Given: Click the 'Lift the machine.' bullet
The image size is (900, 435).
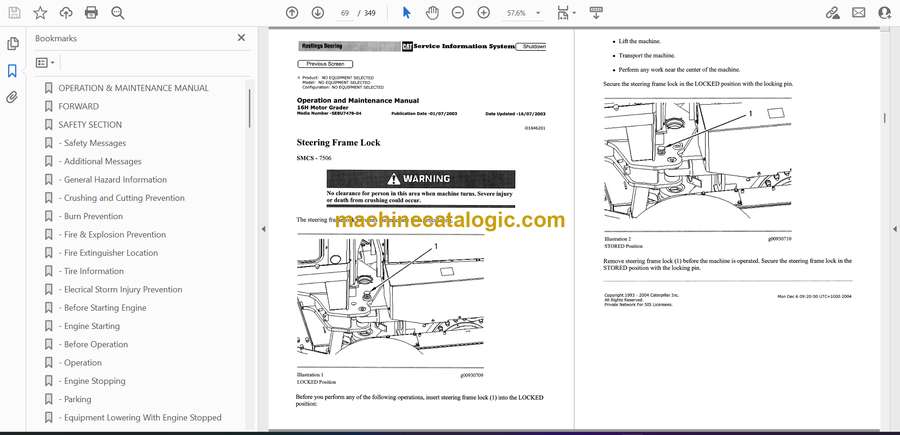Looking at the screenshot, I should [639, 41].
